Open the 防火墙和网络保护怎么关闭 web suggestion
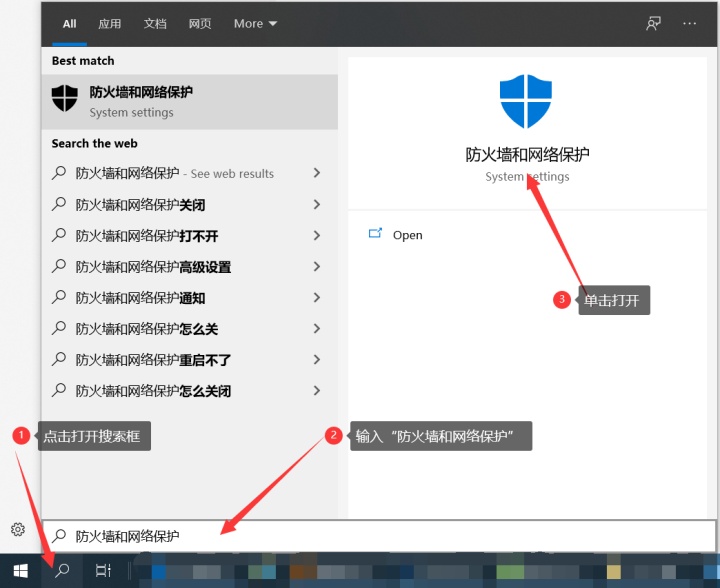 (x=190, y=391)
